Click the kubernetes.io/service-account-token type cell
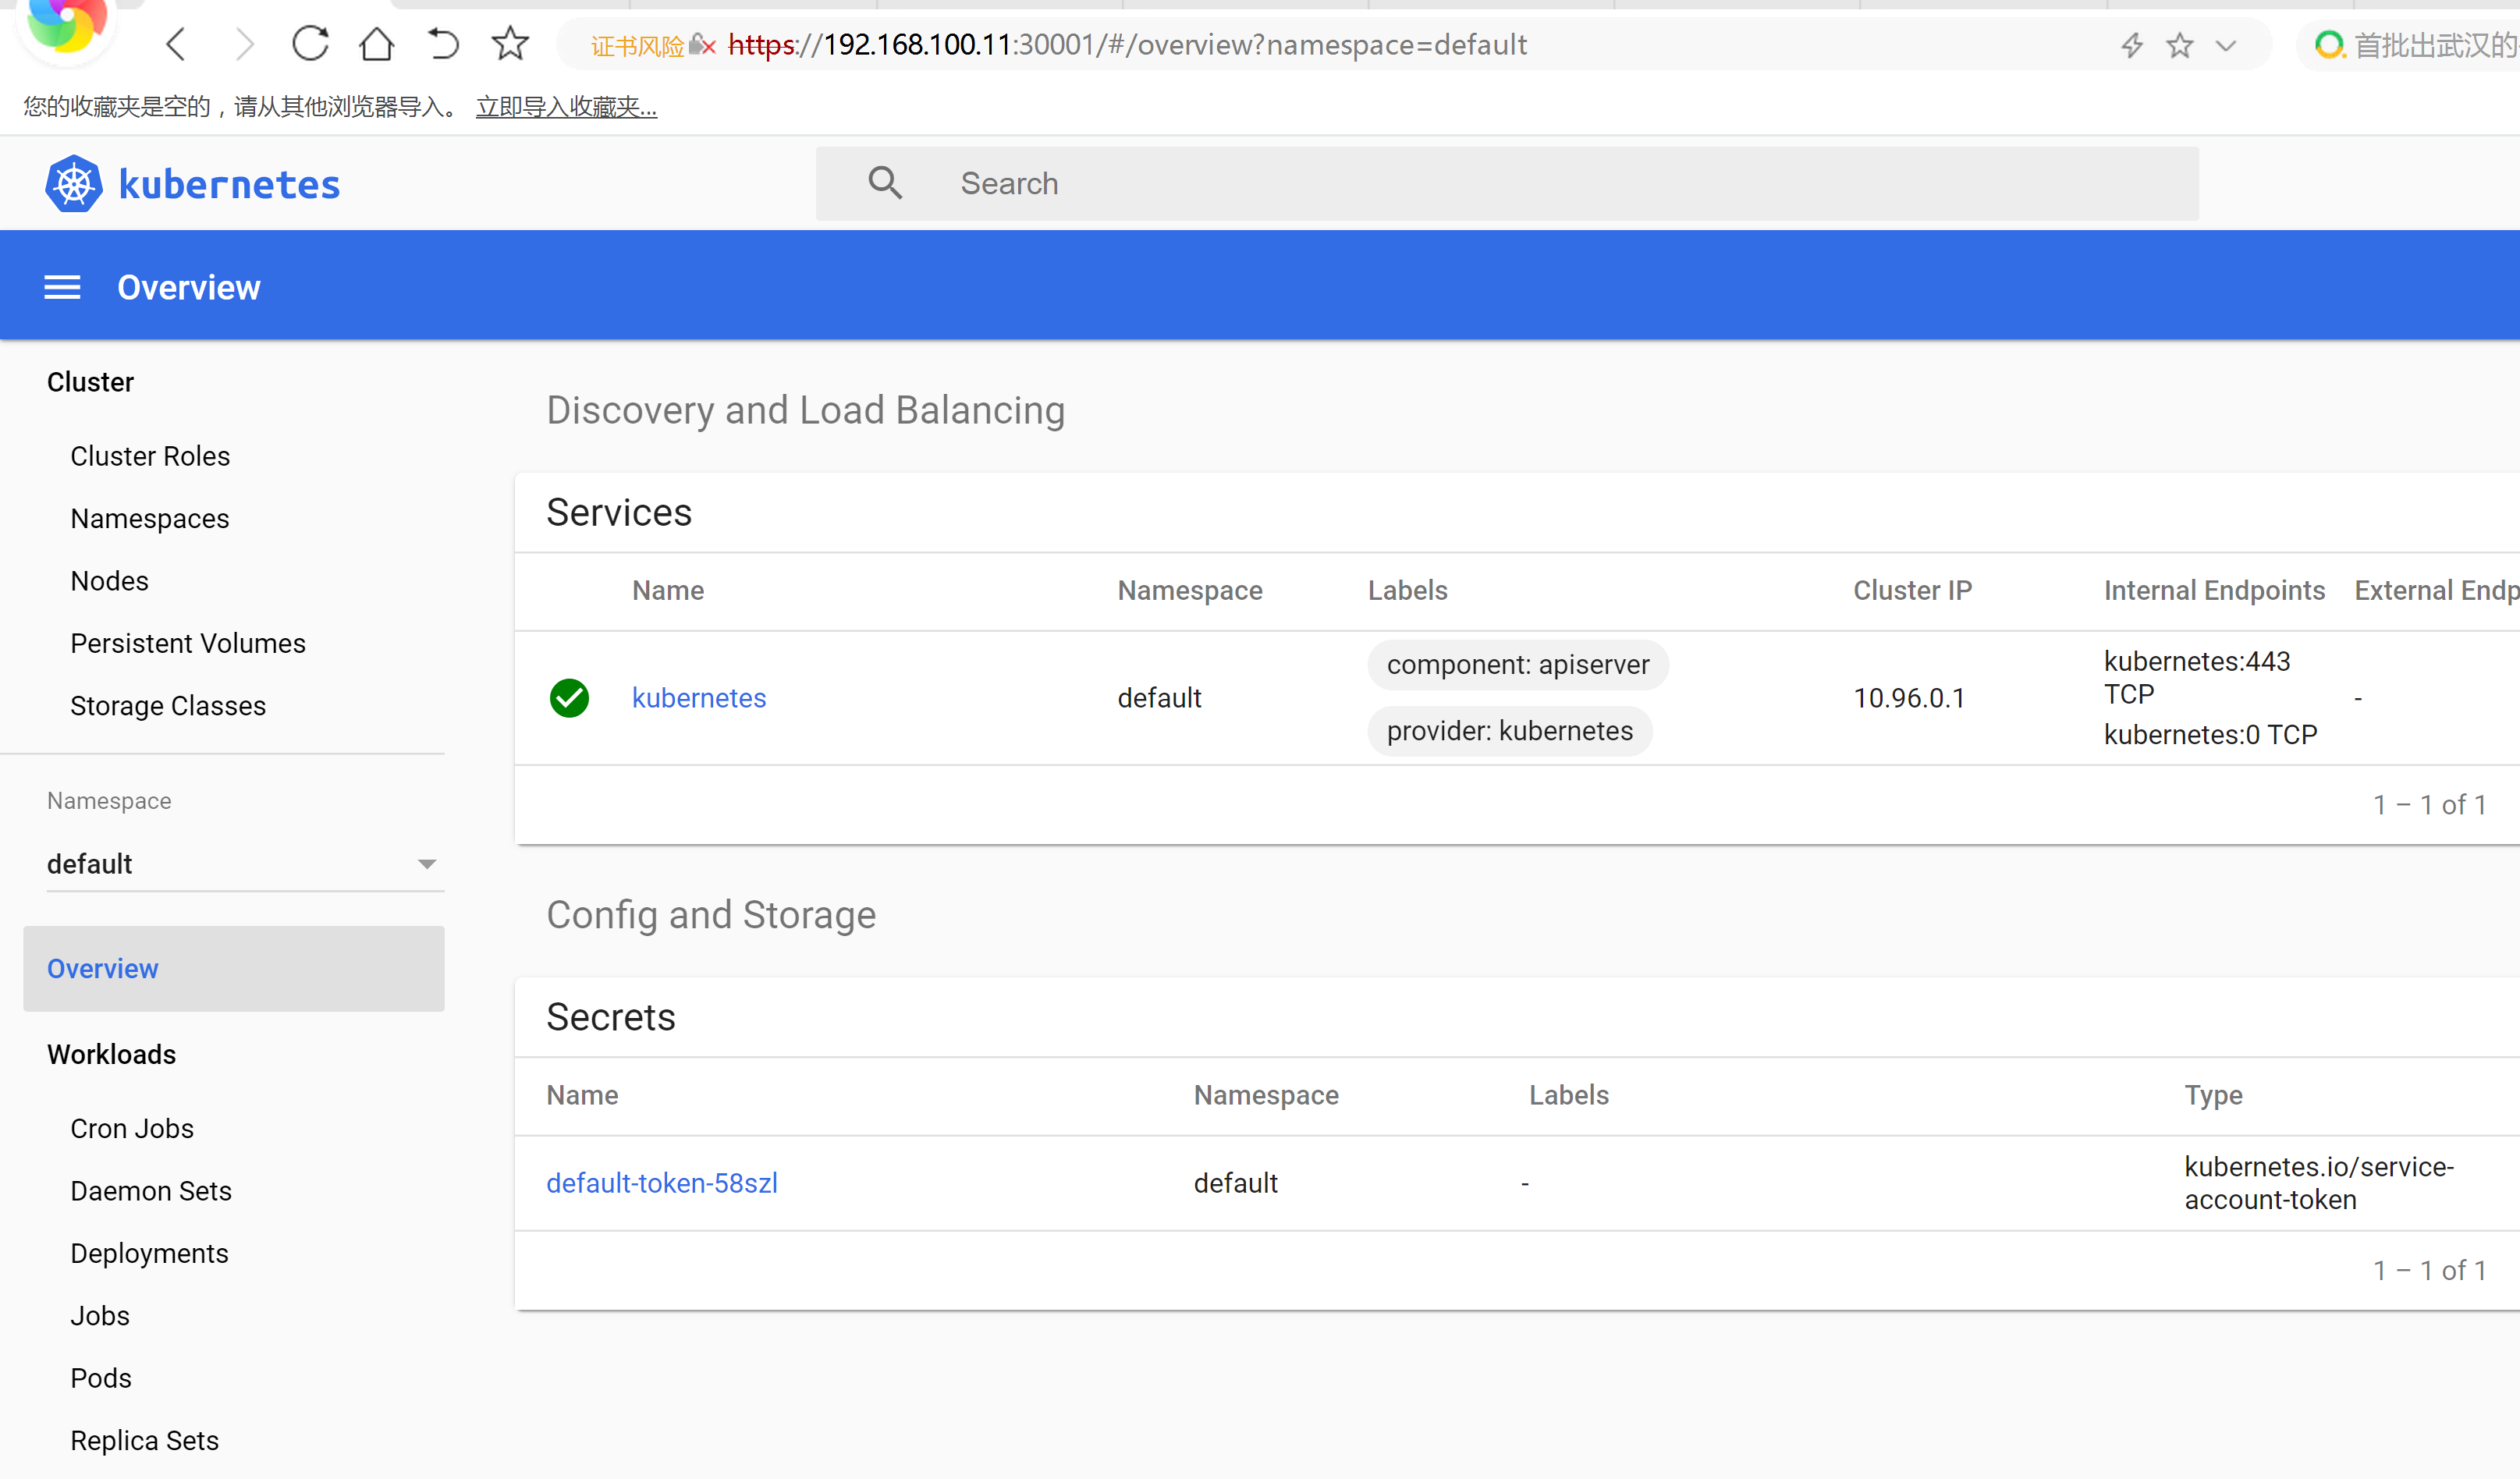Viewport: 2520px width, 1479px height. coord(2319,1183)
